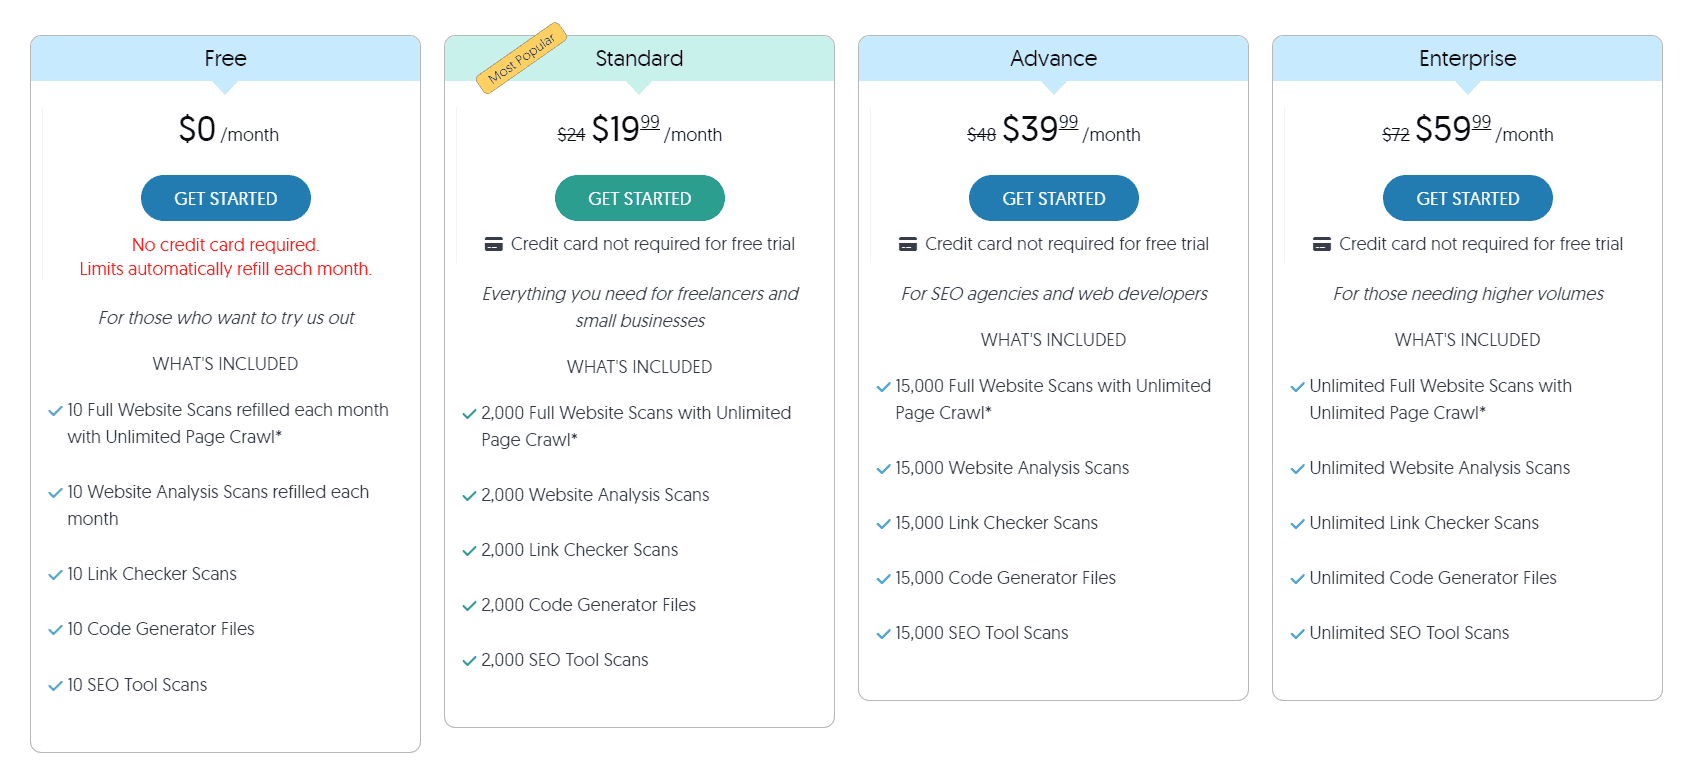
Task: Click GET STARTED on the Advance plan
Action: click(x=1053, y=198)
